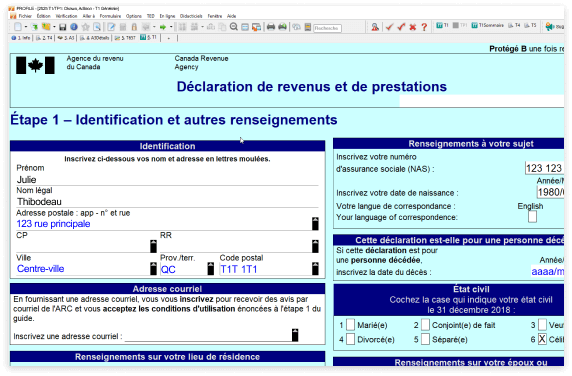Uncheck box 6 in the État civil row
The image size is (572, 376).
tap(542, 339)
